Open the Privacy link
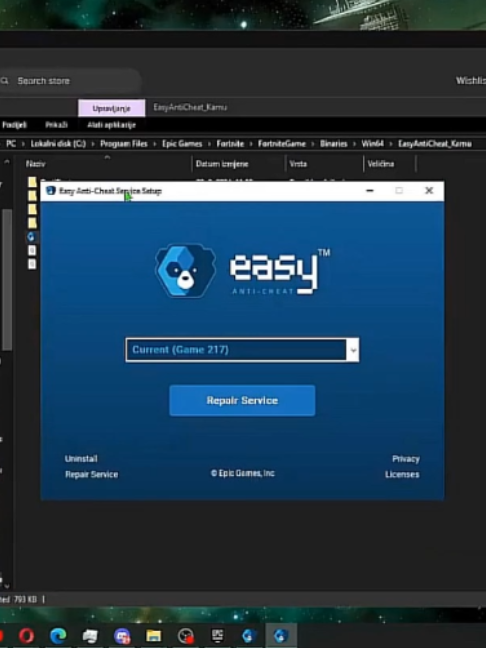This screenshot has width=486, height=648. pos(405,459)
